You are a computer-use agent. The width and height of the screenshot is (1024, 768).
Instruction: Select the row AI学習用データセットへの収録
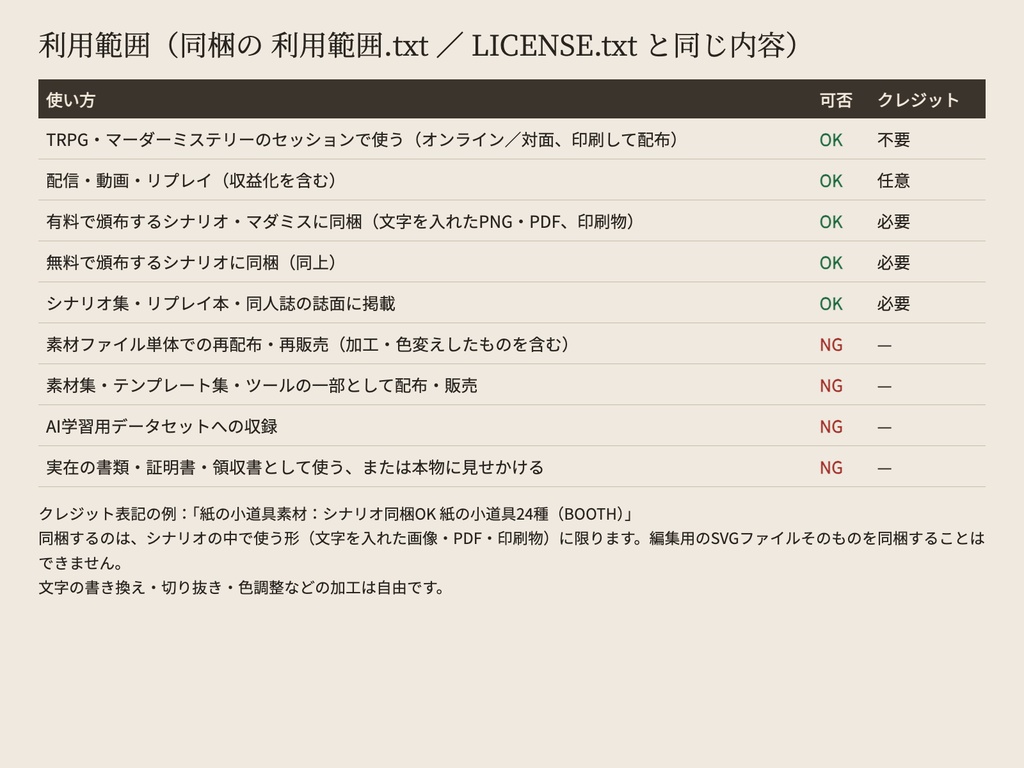(x=512, y=426)
